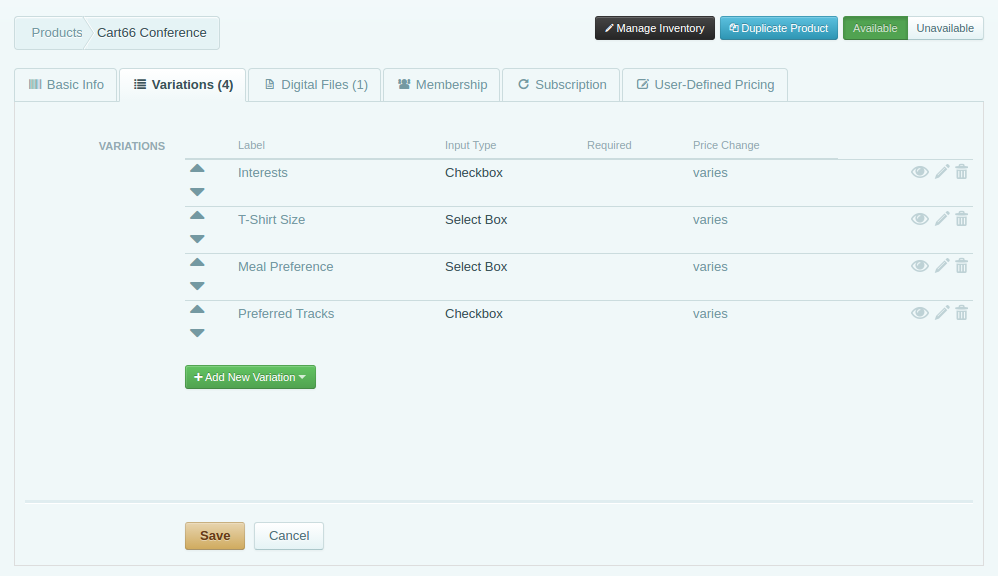Screen dimensions: 998x576
Task: Click the VARIATIONS section heading
Action: (x=132, y=146)
